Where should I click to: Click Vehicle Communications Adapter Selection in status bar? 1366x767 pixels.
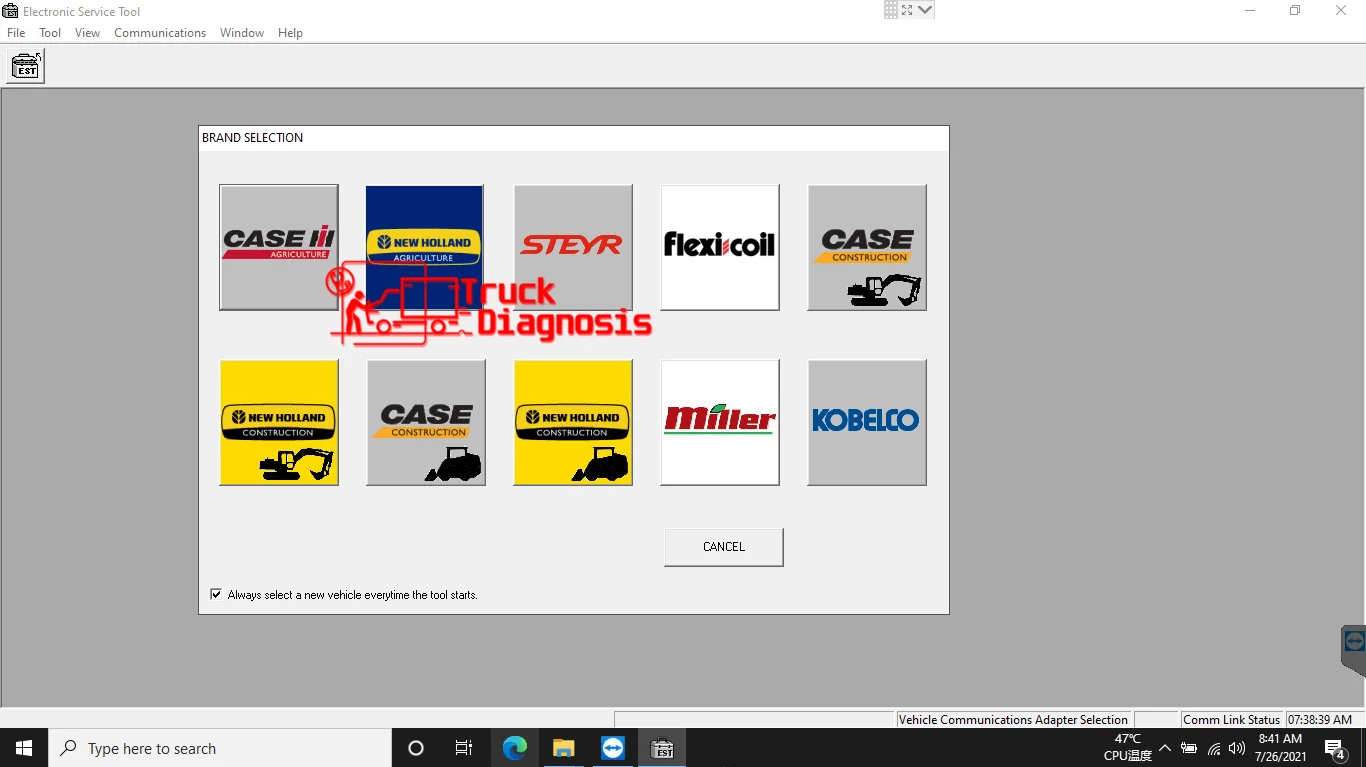point(1013,719)
